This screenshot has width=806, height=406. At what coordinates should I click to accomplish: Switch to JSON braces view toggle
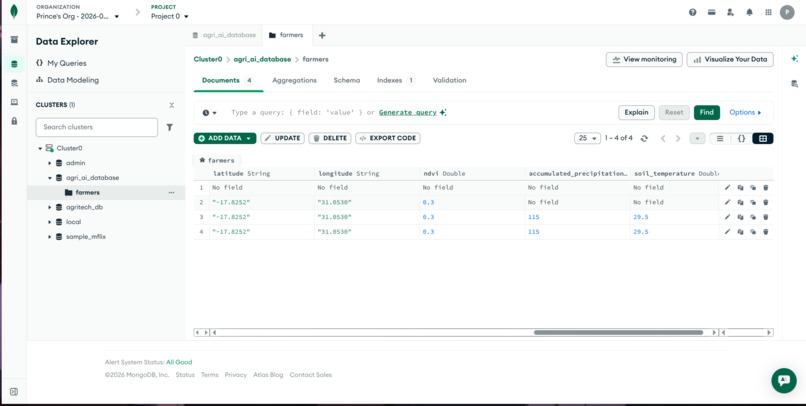[x=741, y=138]
